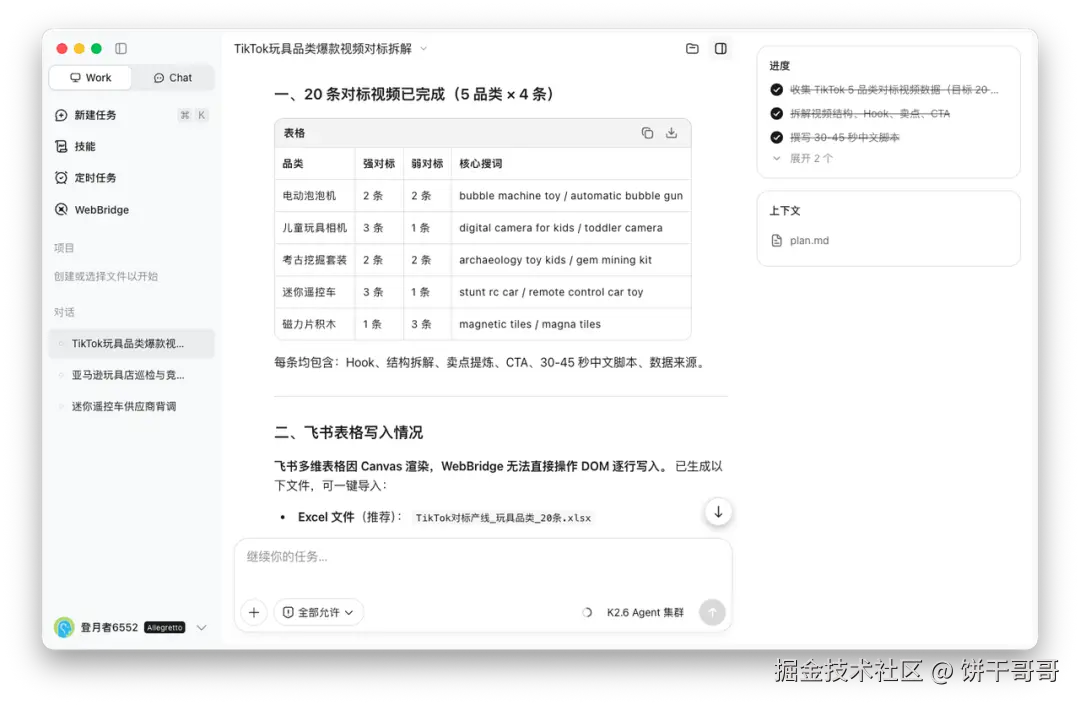Switch to the Work tab

tap(90, 78)
